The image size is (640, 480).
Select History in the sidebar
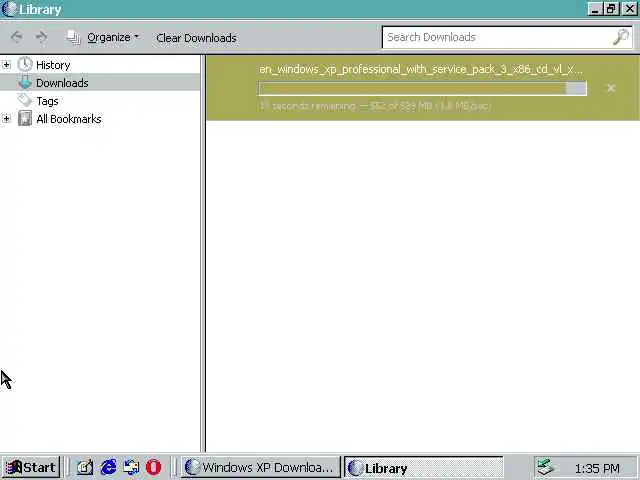tap(53, 65)
